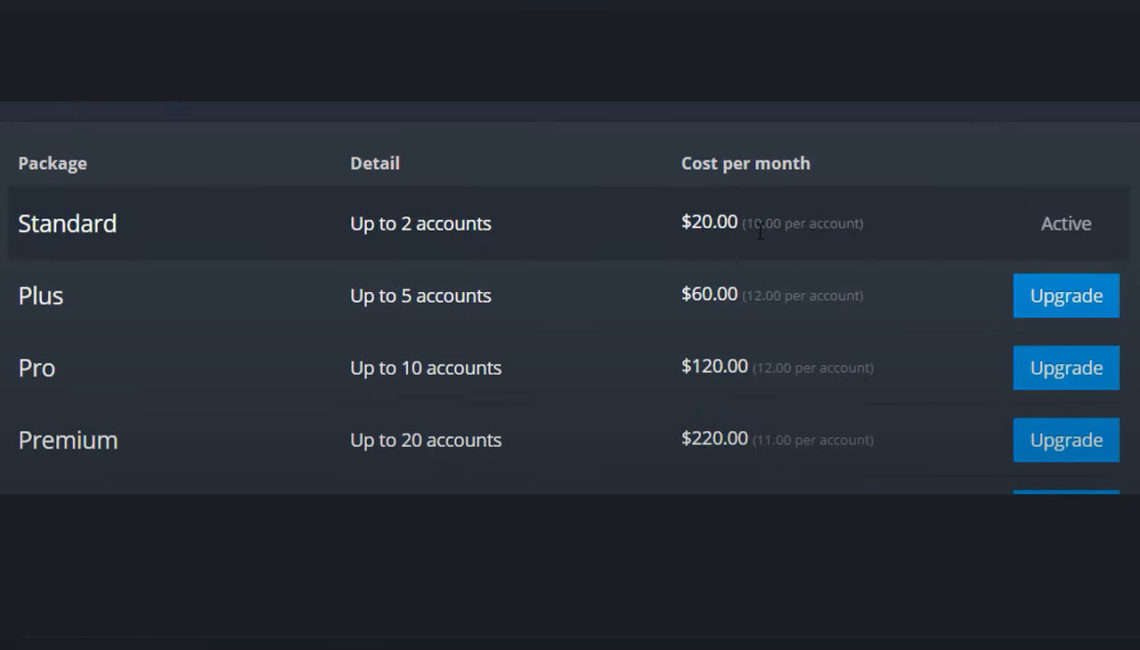Click the Up to 20 accounts detail text
This screenshot has width=1140, height=650.
[x=425, y=440]
